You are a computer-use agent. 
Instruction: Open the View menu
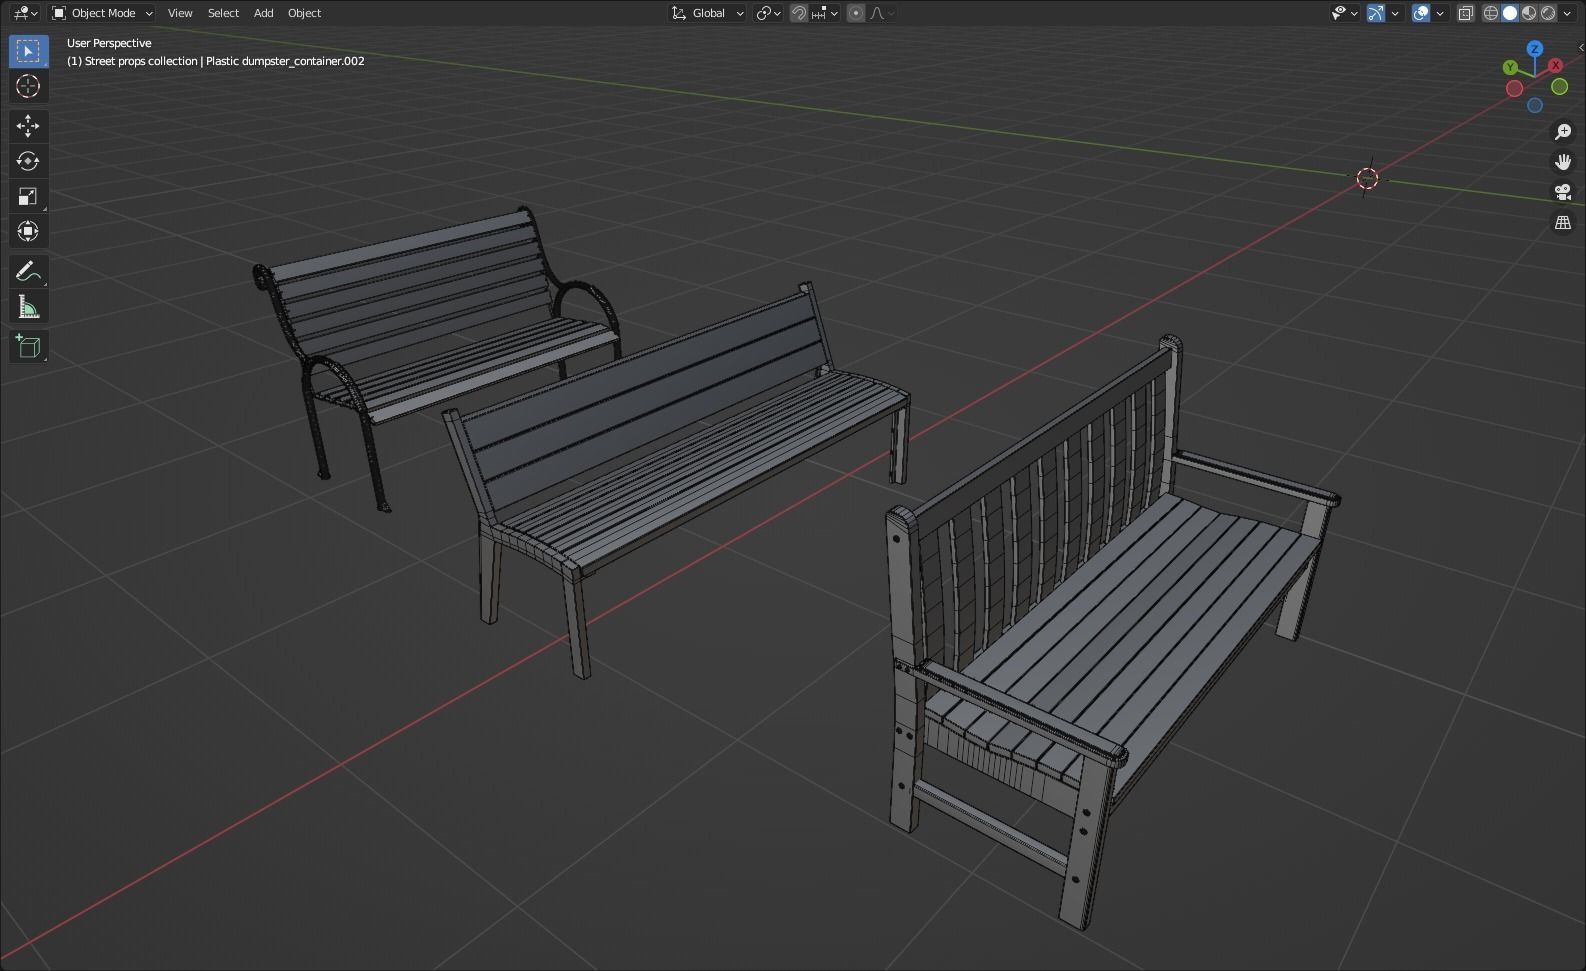pos(180,13)
